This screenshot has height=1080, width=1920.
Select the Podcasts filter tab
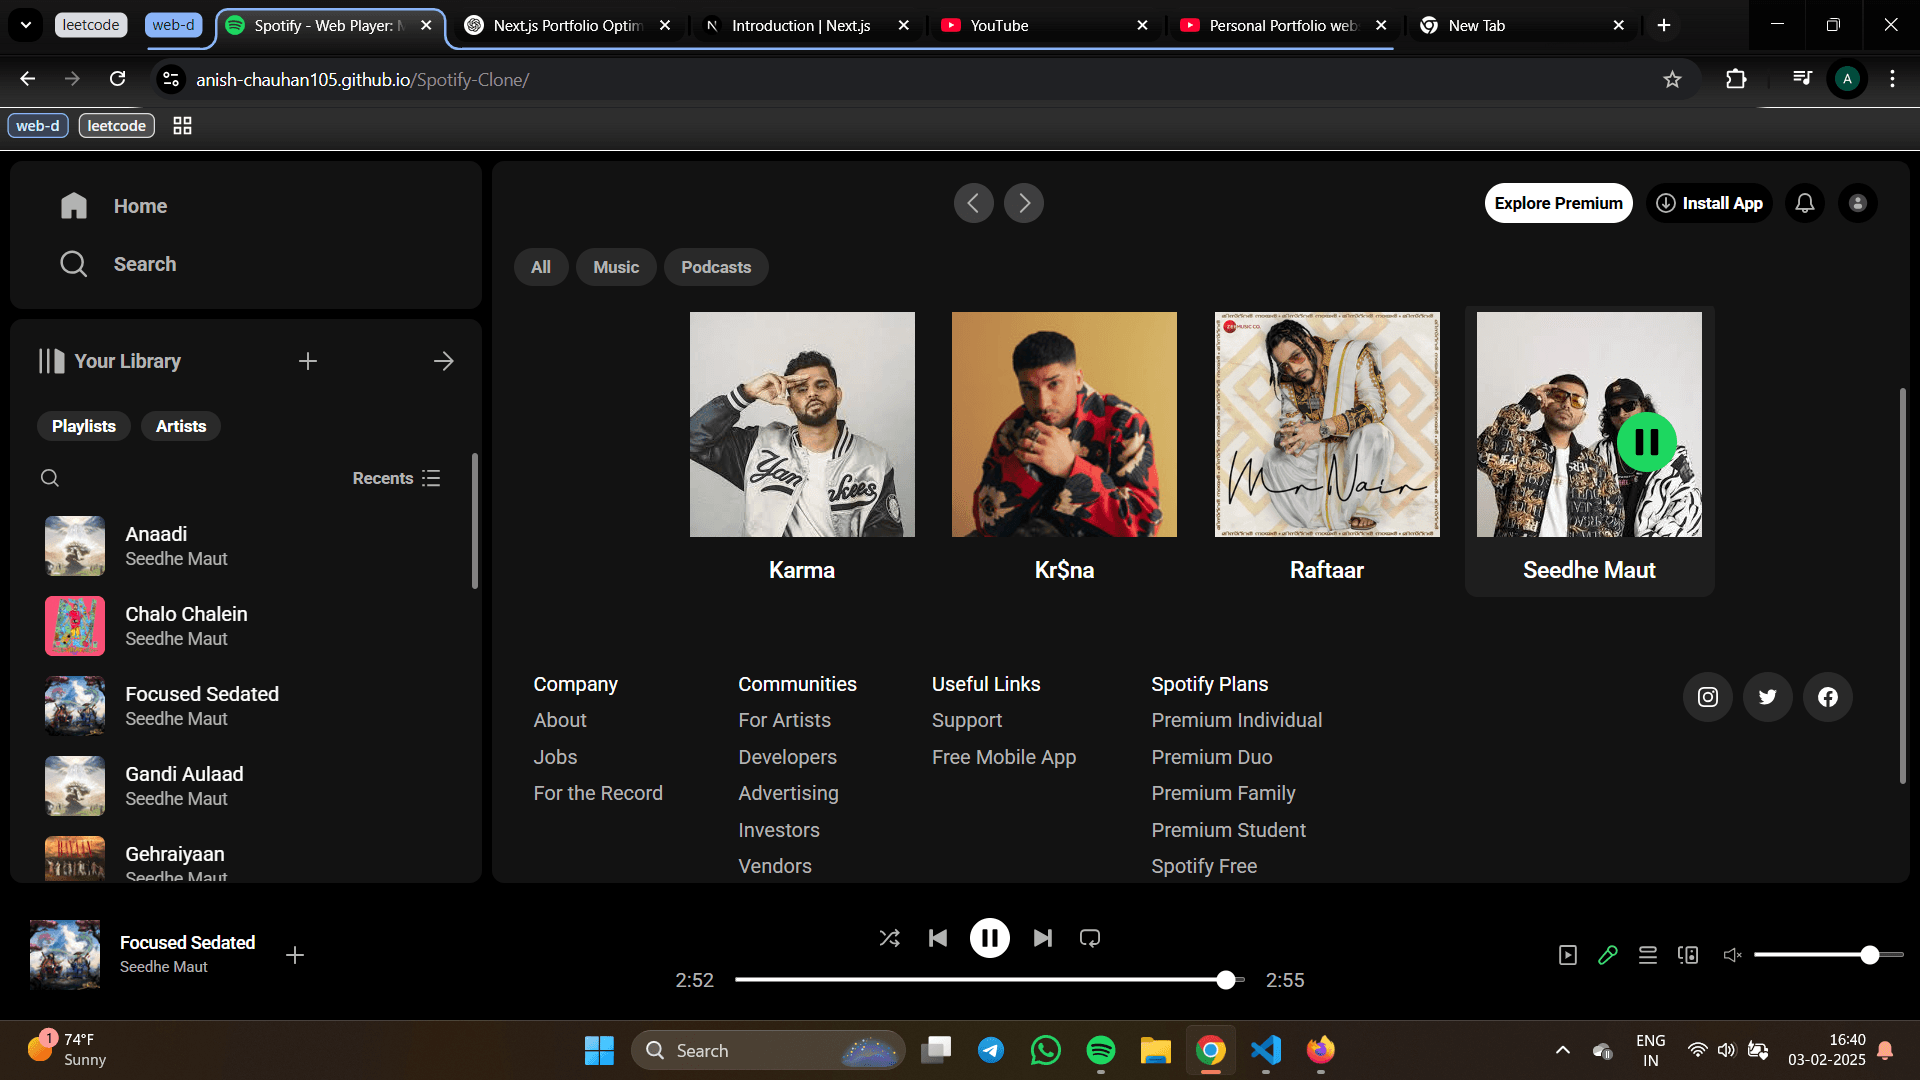[715, 267]
